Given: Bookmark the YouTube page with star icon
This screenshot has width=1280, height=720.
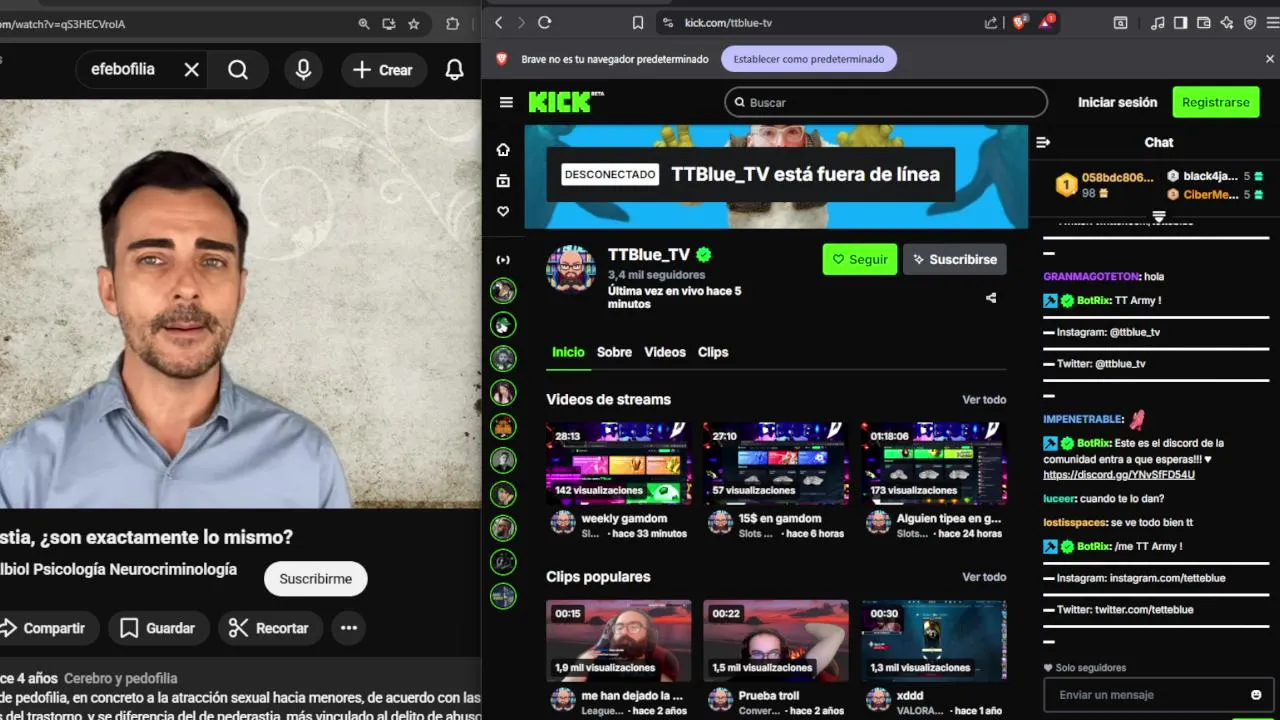Looking at the screenshot, I should pos(413,24).
